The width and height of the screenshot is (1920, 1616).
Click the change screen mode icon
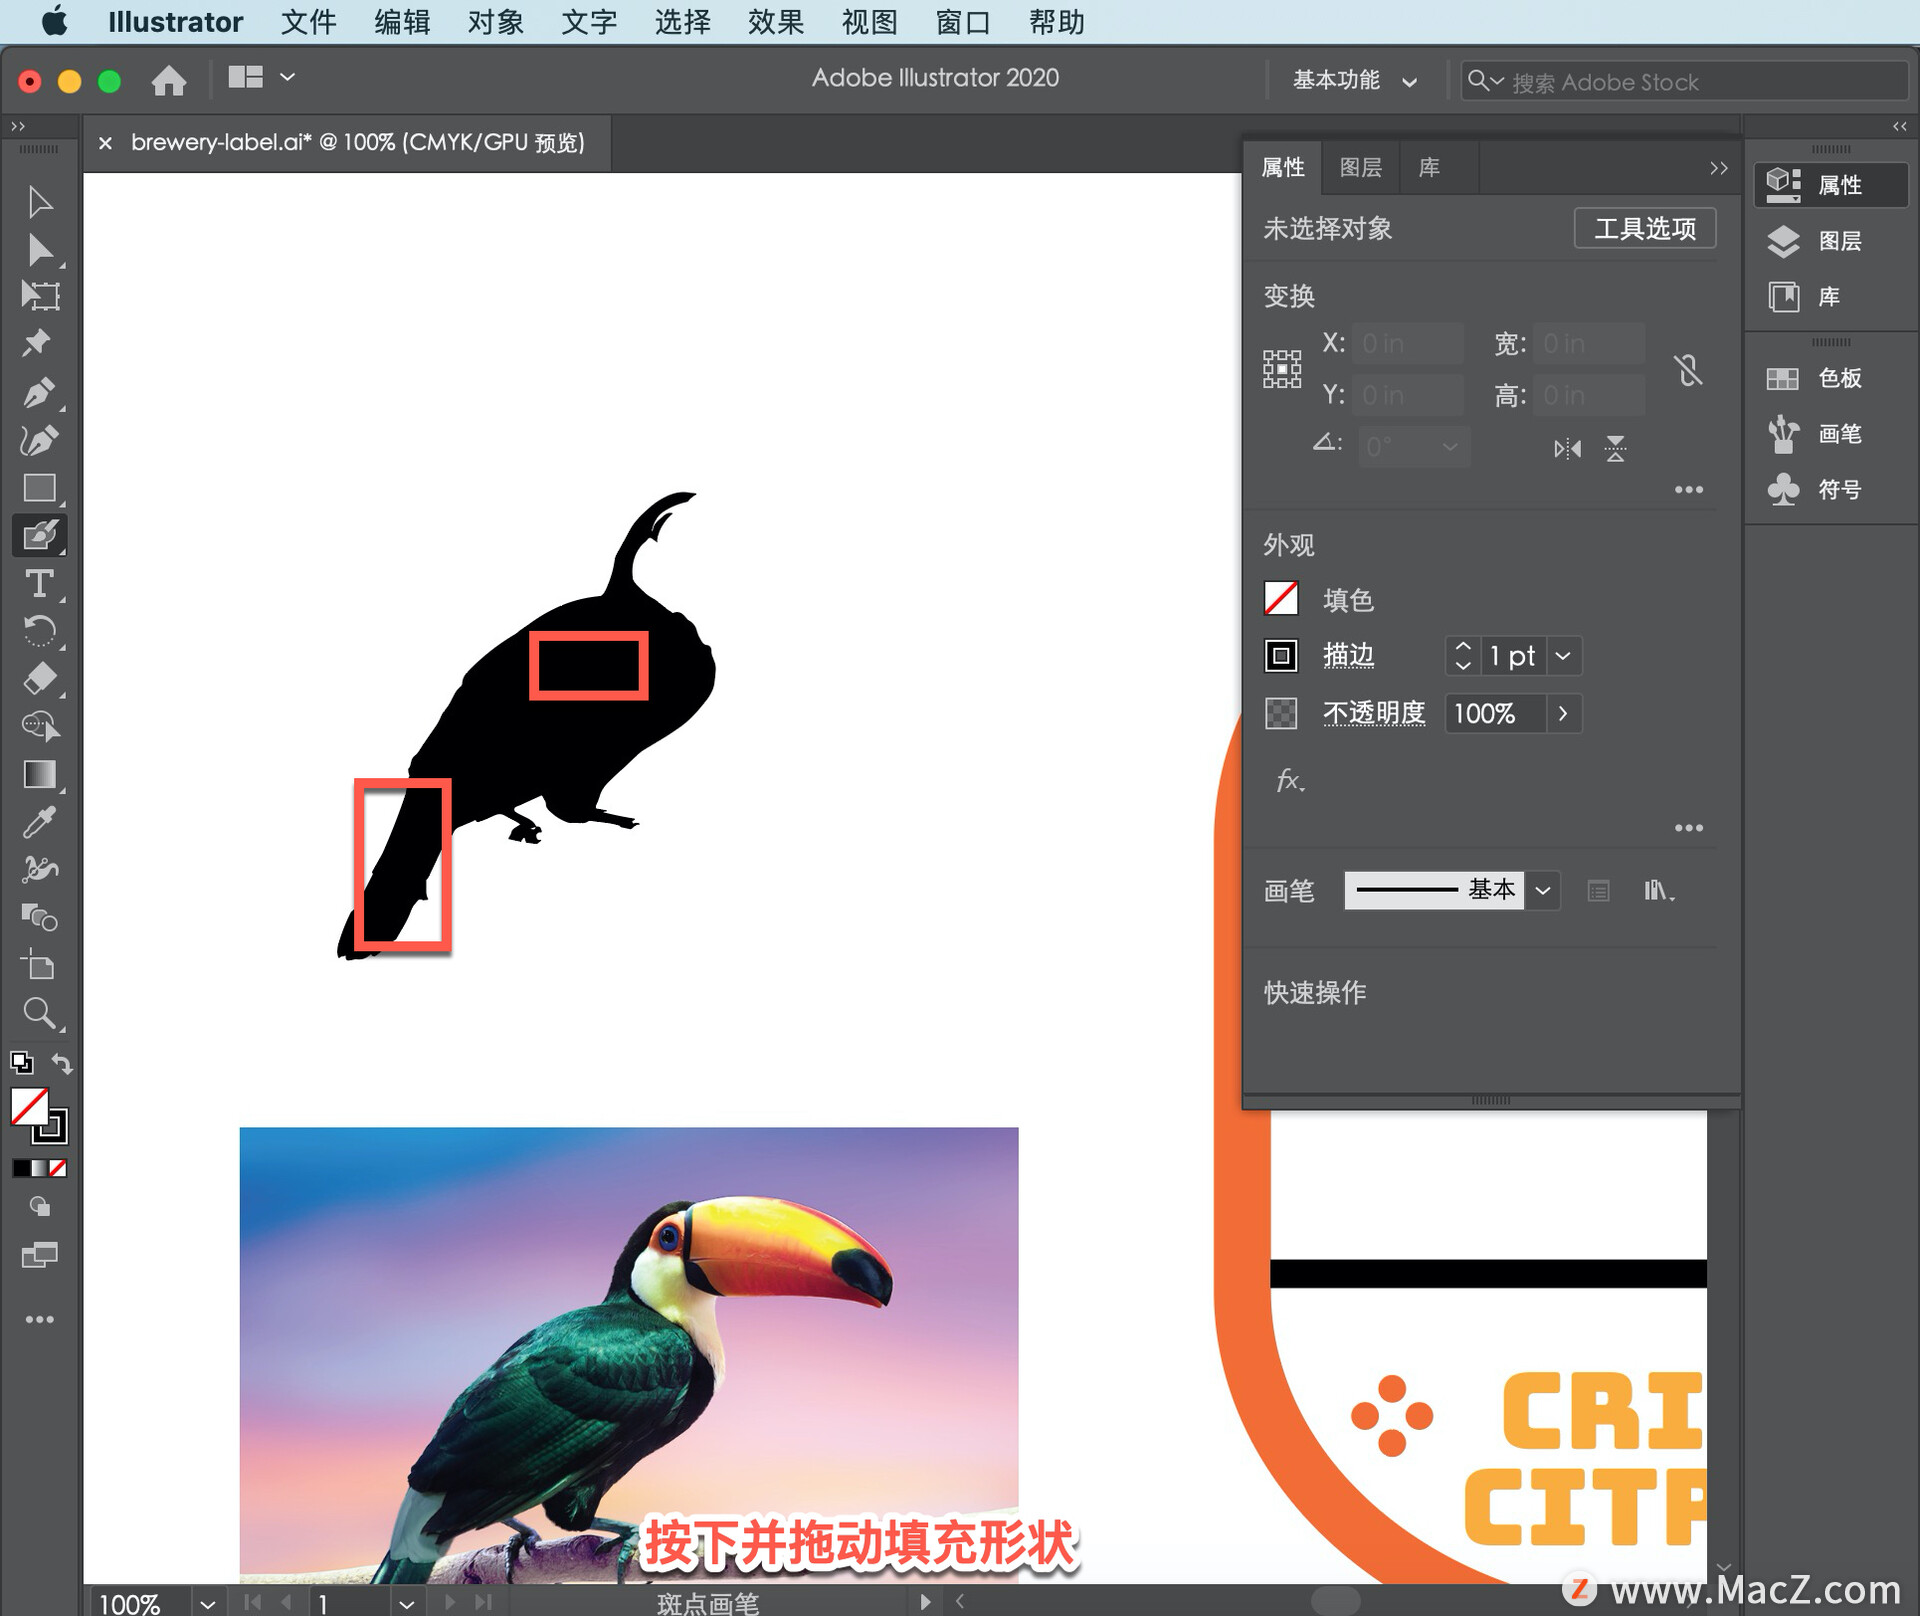39,1256
